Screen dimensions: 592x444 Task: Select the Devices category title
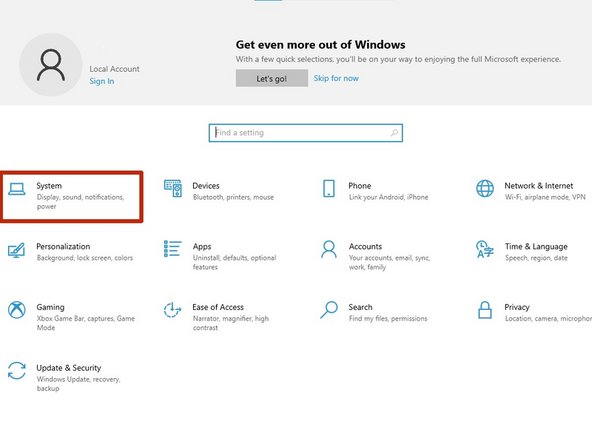206,186
